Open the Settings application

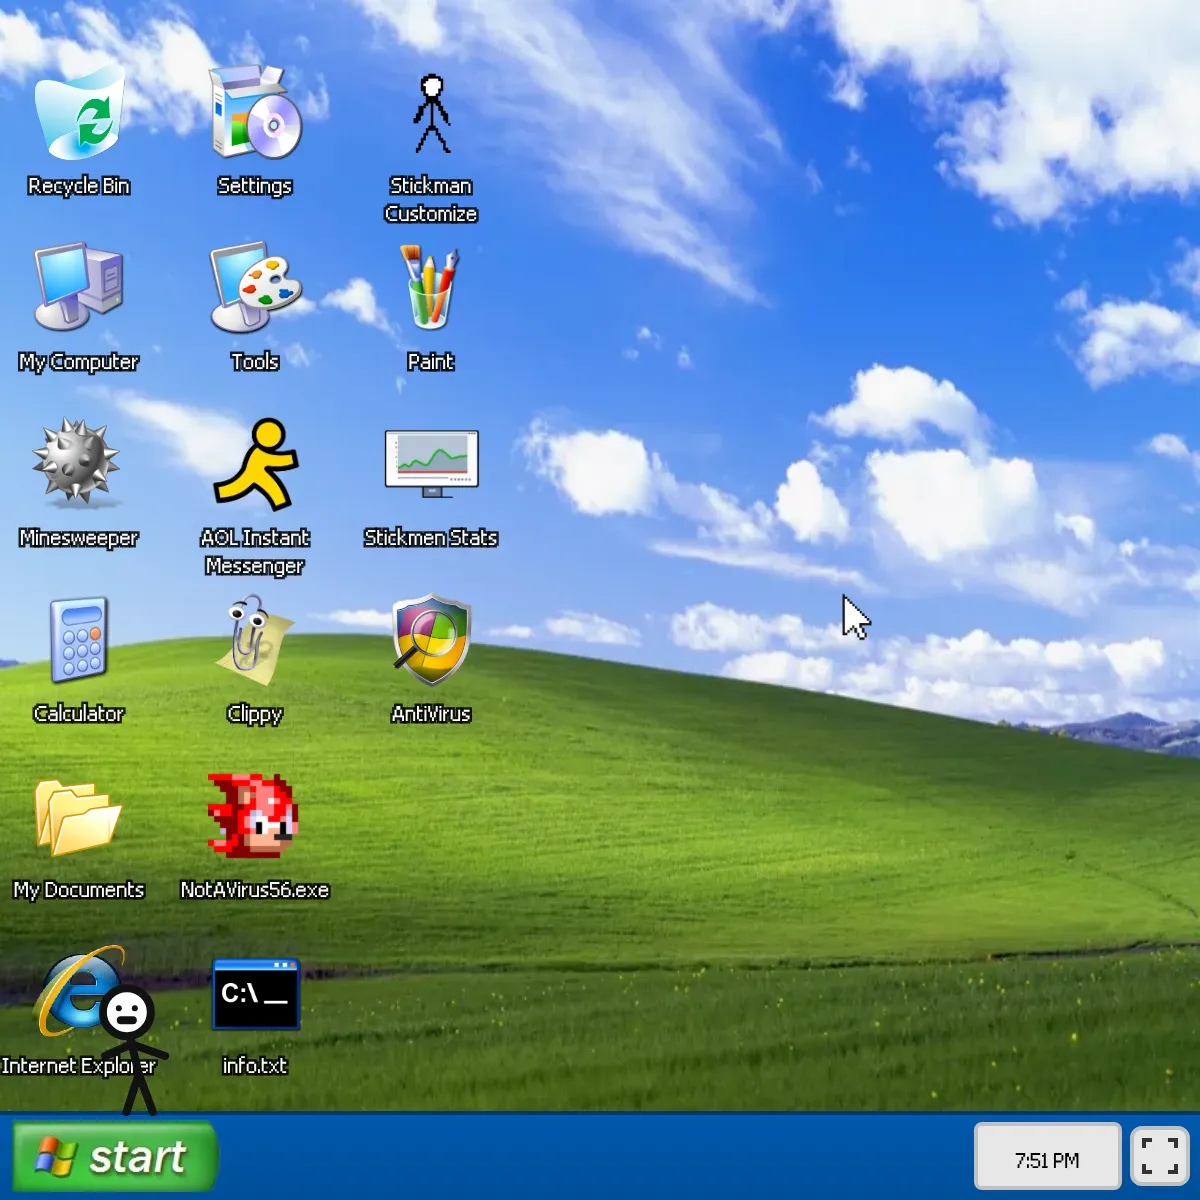pos(255,115)
